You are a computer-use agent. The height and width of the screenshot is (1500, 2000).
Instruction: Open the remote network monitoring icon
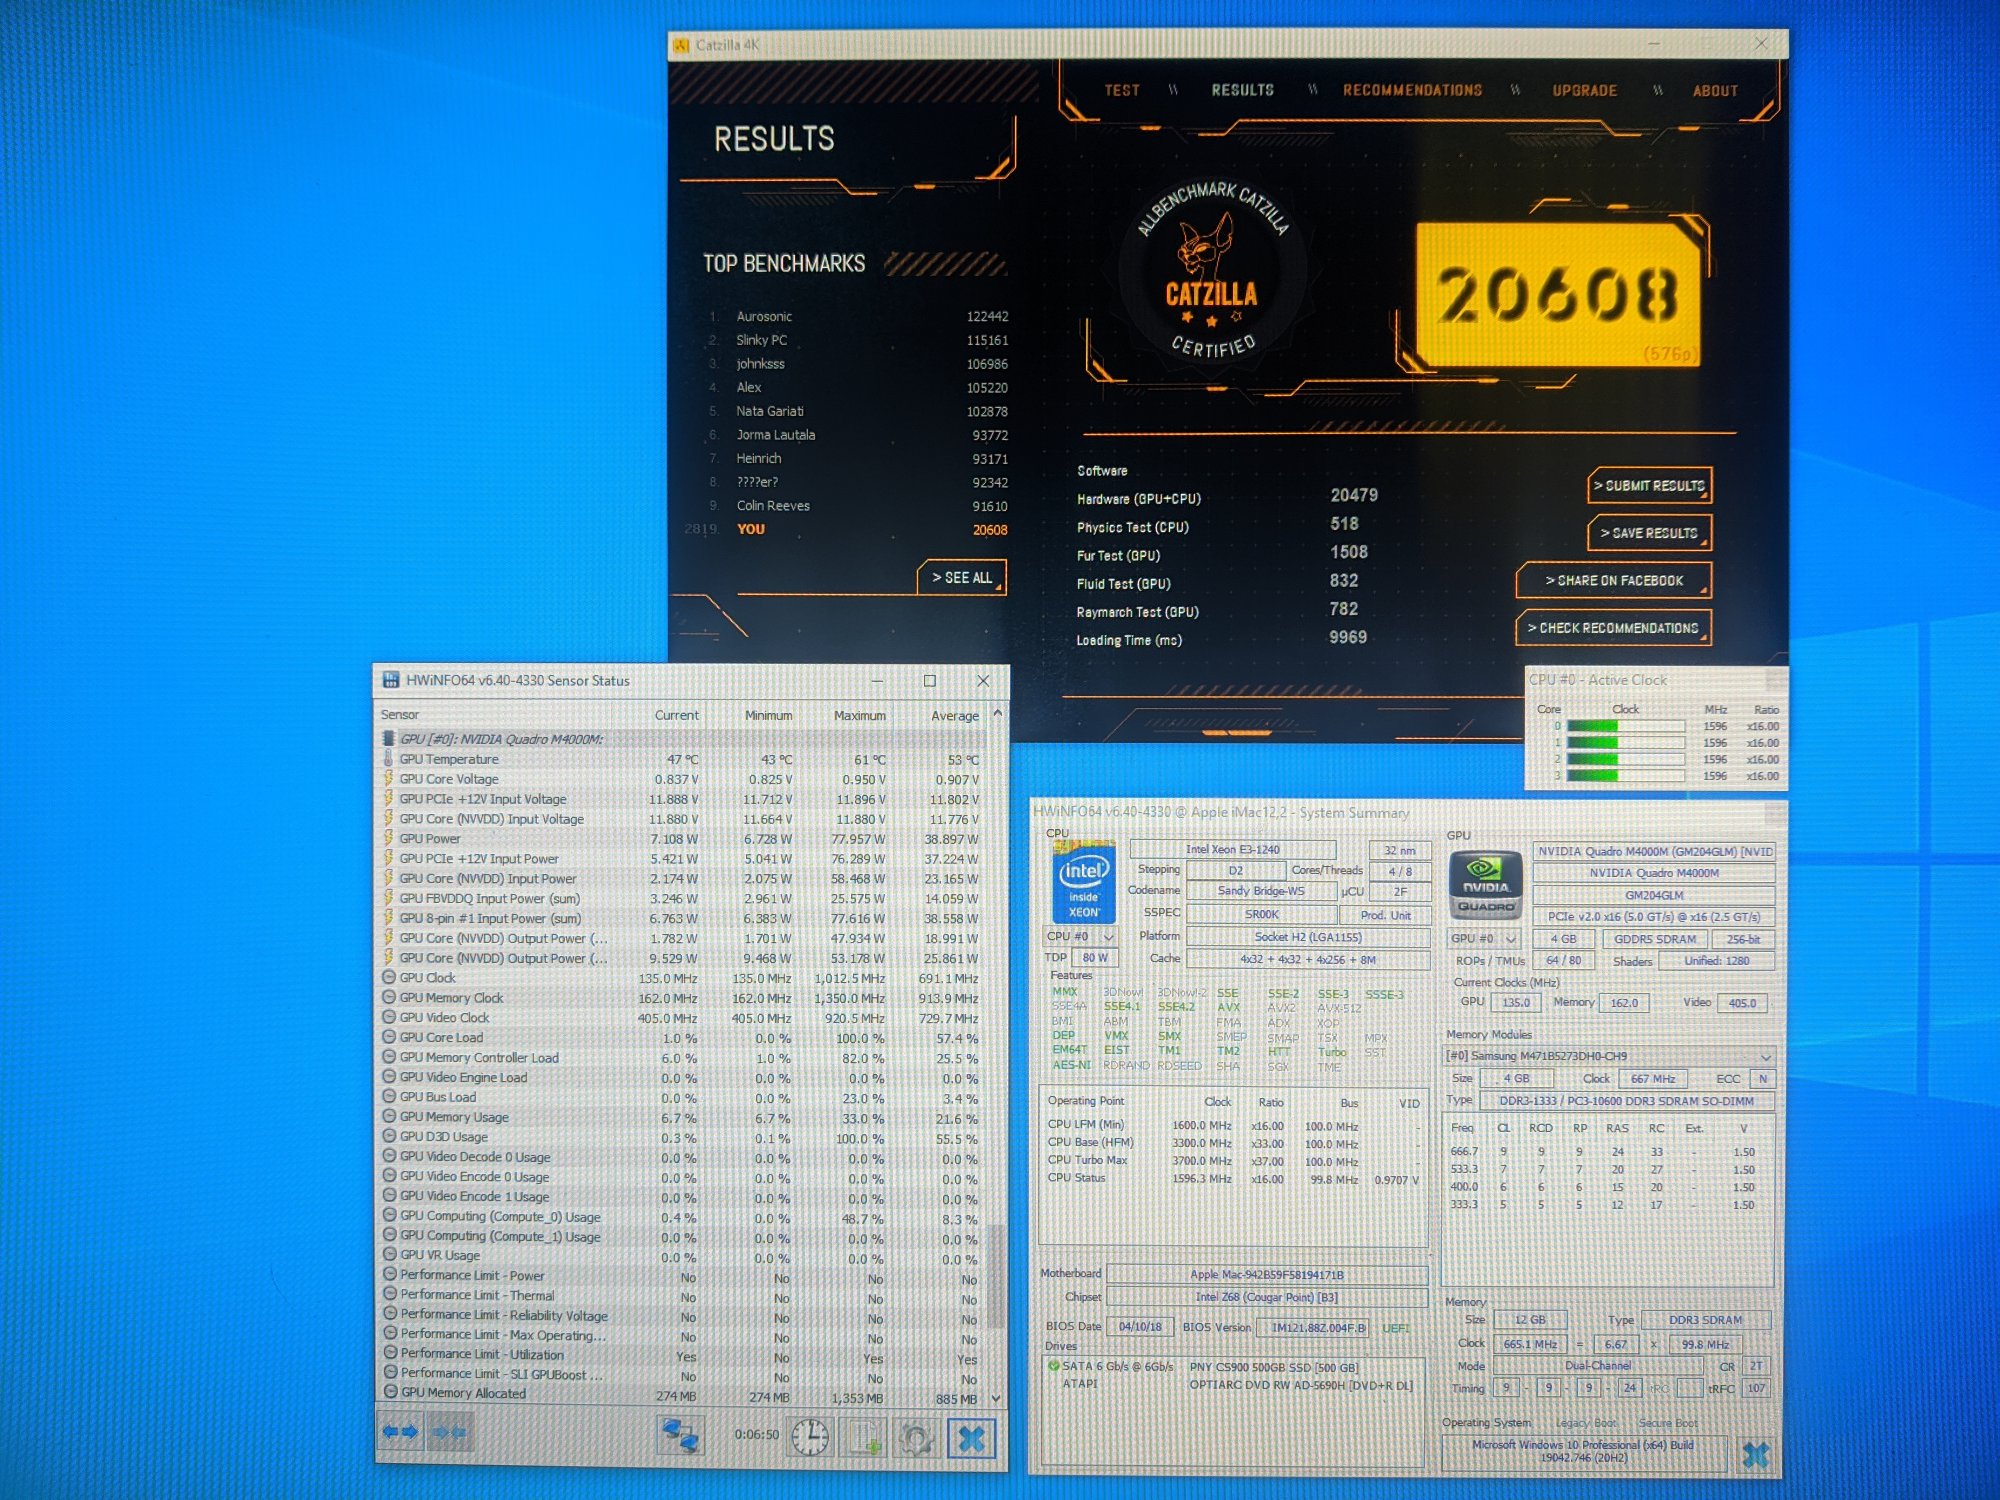coord(681,1437)
